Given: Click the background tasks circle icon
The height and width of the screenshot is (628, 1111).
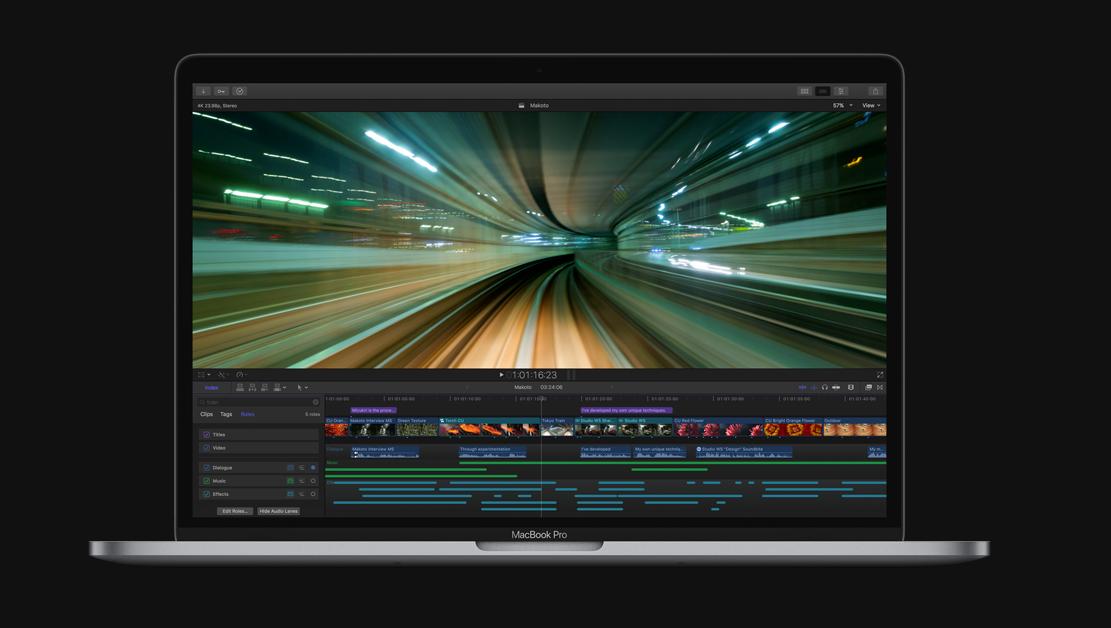Looking at the screenshot, I should coord(239,91).
